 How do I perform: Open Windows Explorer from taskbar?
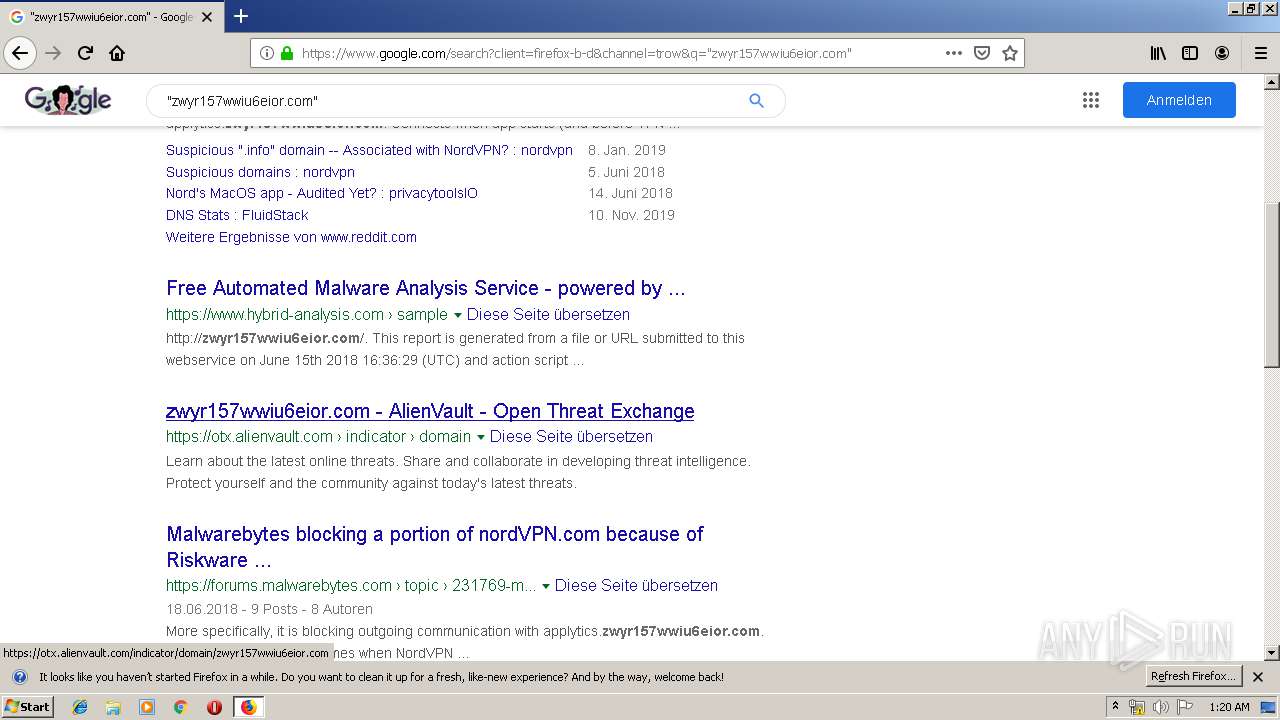[x=113, y=707]
